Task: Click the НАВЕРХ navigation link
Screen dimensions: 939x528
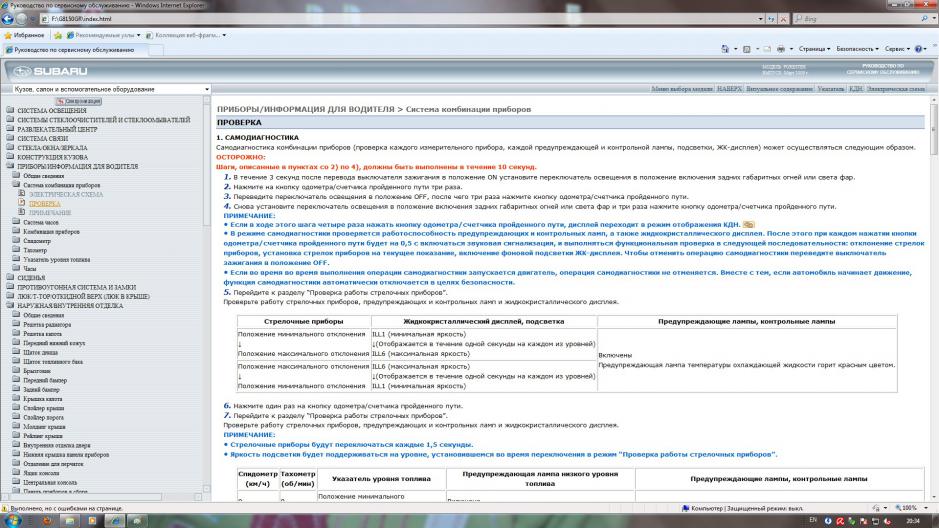Action: click(729, 89)
